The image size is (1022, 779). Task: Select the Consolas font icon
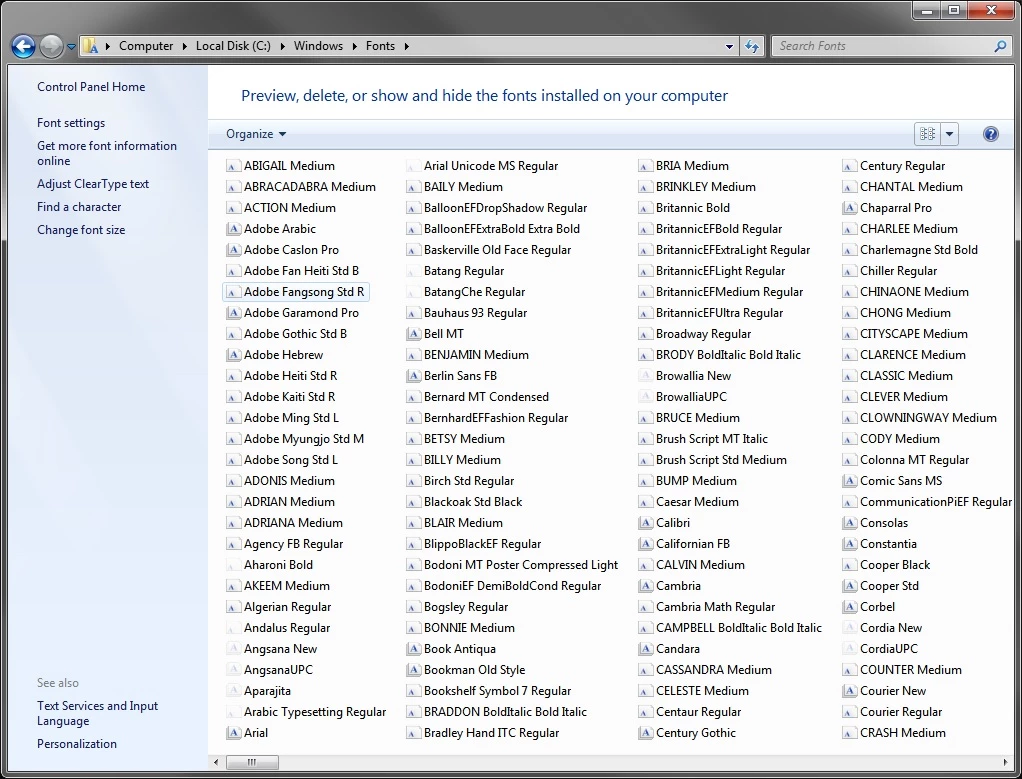849,523
